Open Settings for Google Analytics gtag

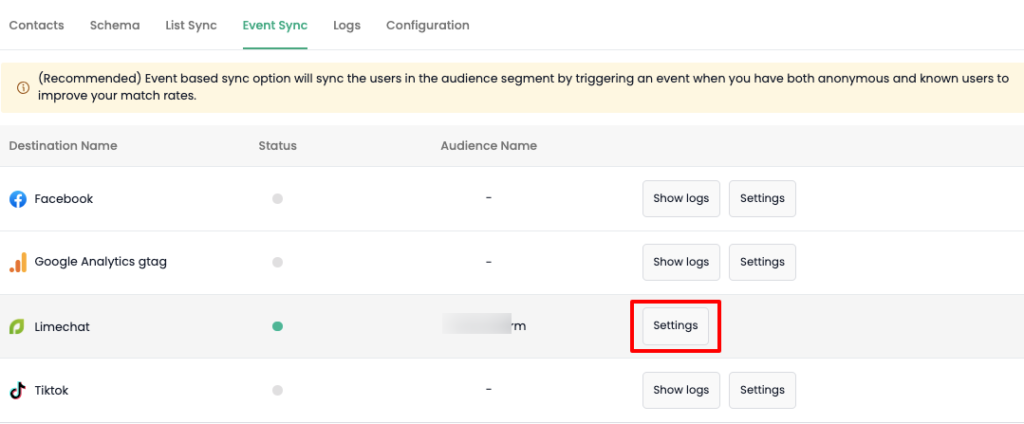click(x=762, y=262)
